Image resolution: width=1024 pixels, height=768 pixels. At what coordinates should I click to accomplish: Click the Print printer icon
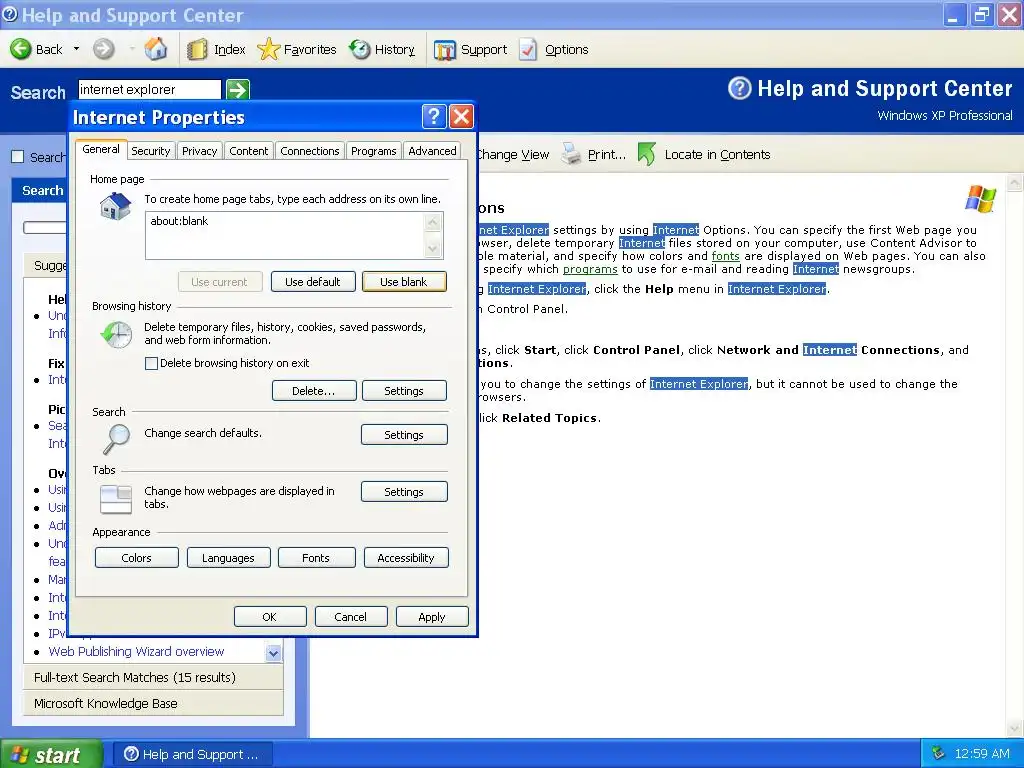[x=571, y=154]
